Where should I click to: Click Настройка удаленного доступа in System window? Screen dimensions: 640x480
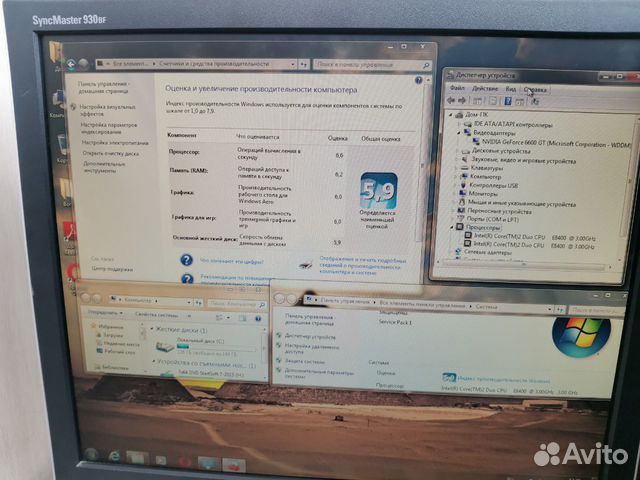[x=312, y=349]
